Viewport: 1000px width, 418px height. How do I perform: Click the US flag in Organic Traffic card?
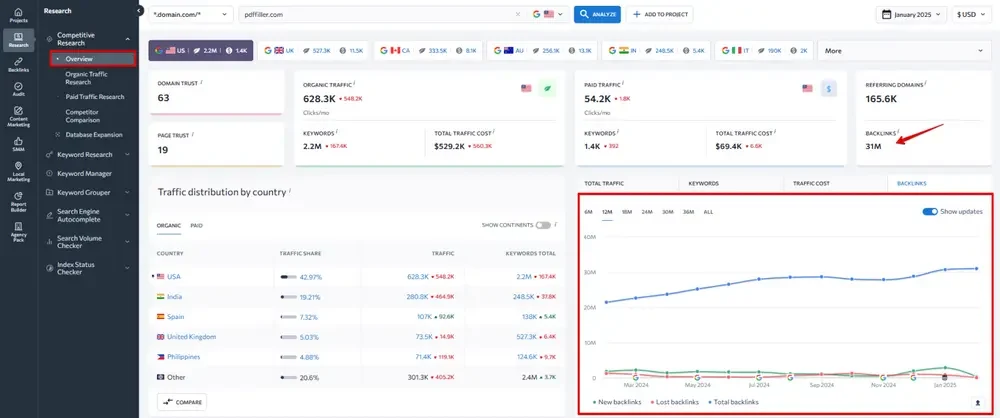[x=526, y=89]
